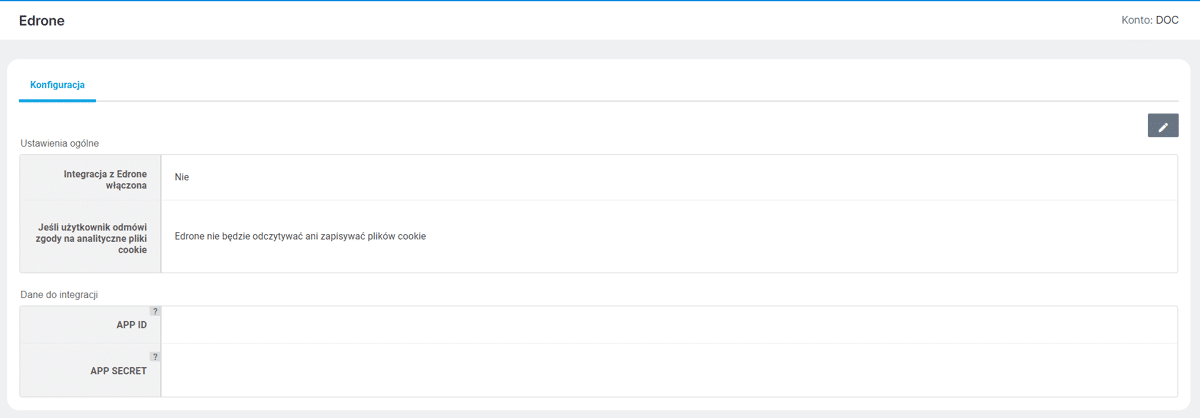
Task: Select the Edrone page title
Action: coord(42,20)
